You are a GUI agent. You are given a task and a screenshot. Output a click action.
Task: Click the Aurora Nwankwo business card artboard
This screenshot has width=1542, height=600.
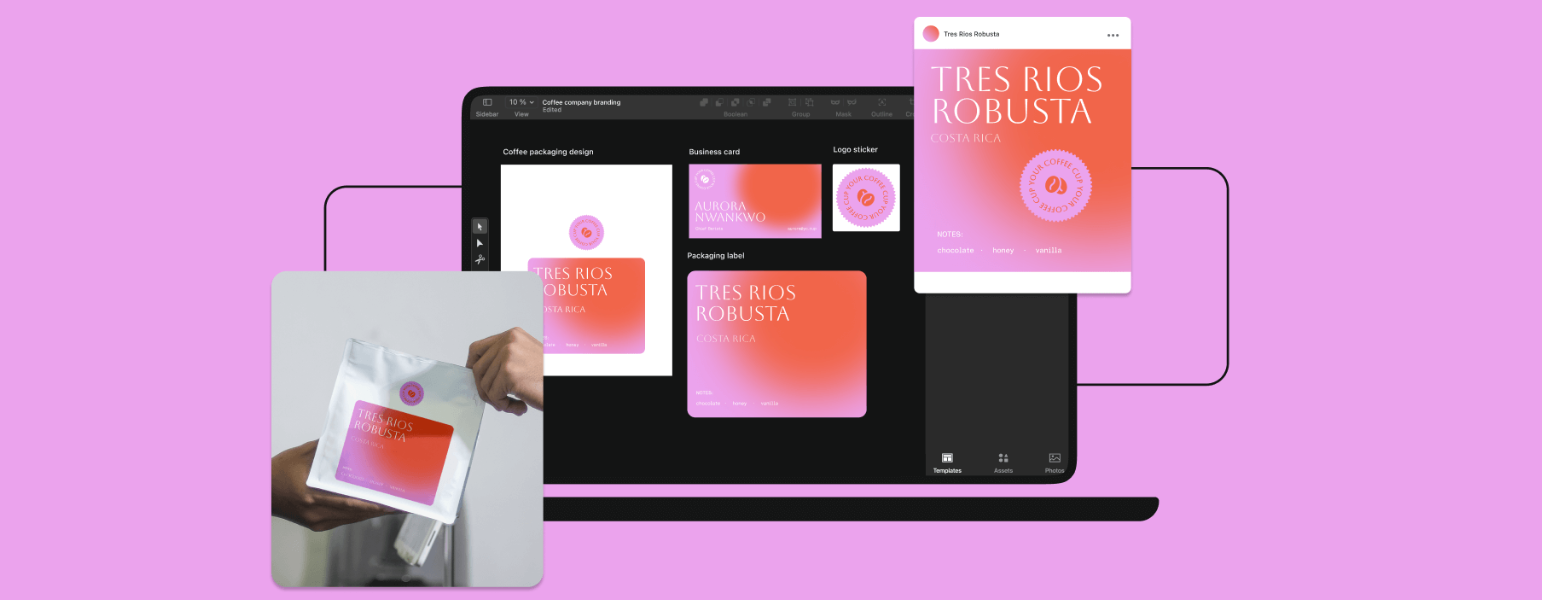coord(755,200)
